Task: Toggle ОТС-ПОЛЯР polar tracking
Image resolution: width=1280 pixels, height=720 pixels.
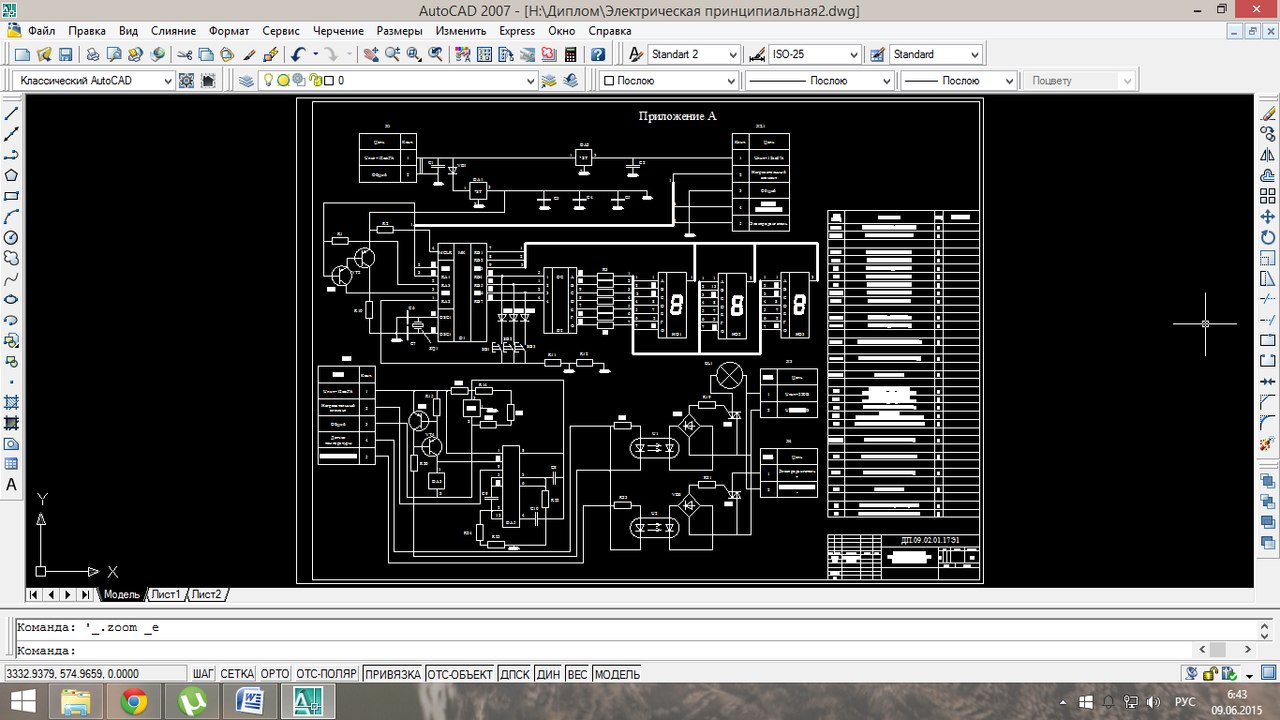Action: pyautogui.click(x=326, y=674)
